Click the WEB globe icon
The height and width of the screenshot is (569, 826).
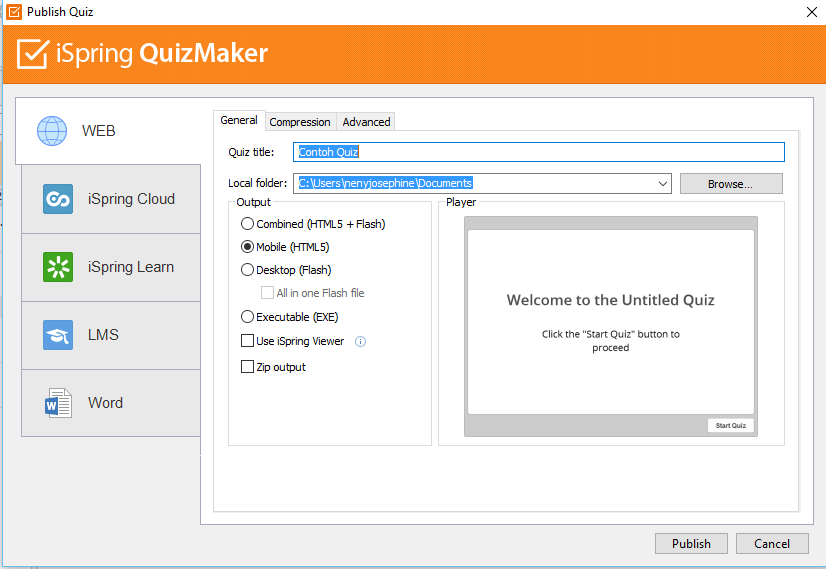pyautogui.click(x=52, y=131)
